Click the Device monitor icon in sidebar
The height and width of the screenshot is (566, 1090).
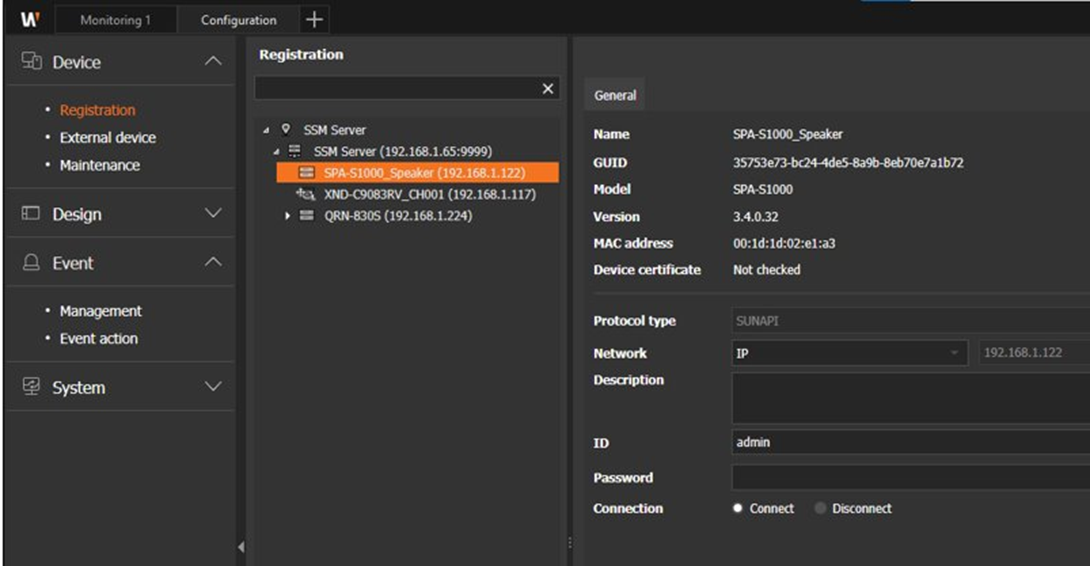(x=31, y=62)
